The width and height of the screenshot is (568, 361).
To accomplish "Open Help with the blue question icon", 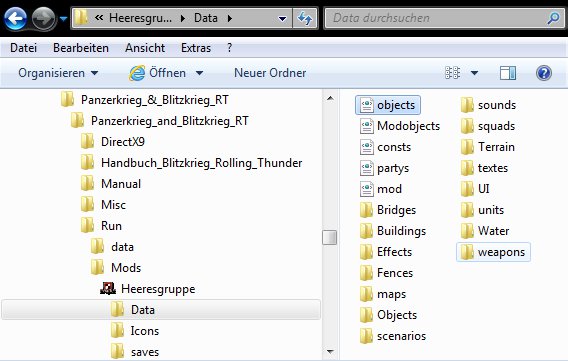I will point(543,73).
